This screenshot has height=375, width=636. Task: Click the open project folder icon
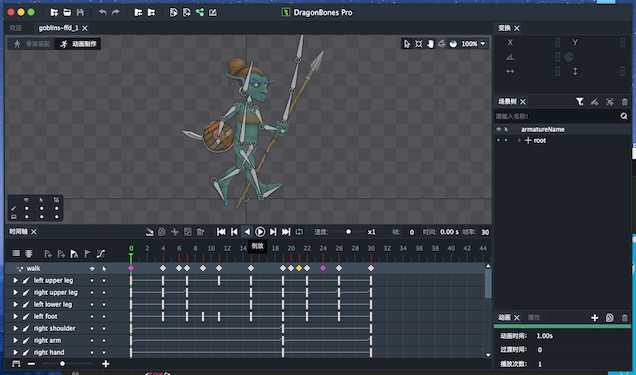pos(67,13)
